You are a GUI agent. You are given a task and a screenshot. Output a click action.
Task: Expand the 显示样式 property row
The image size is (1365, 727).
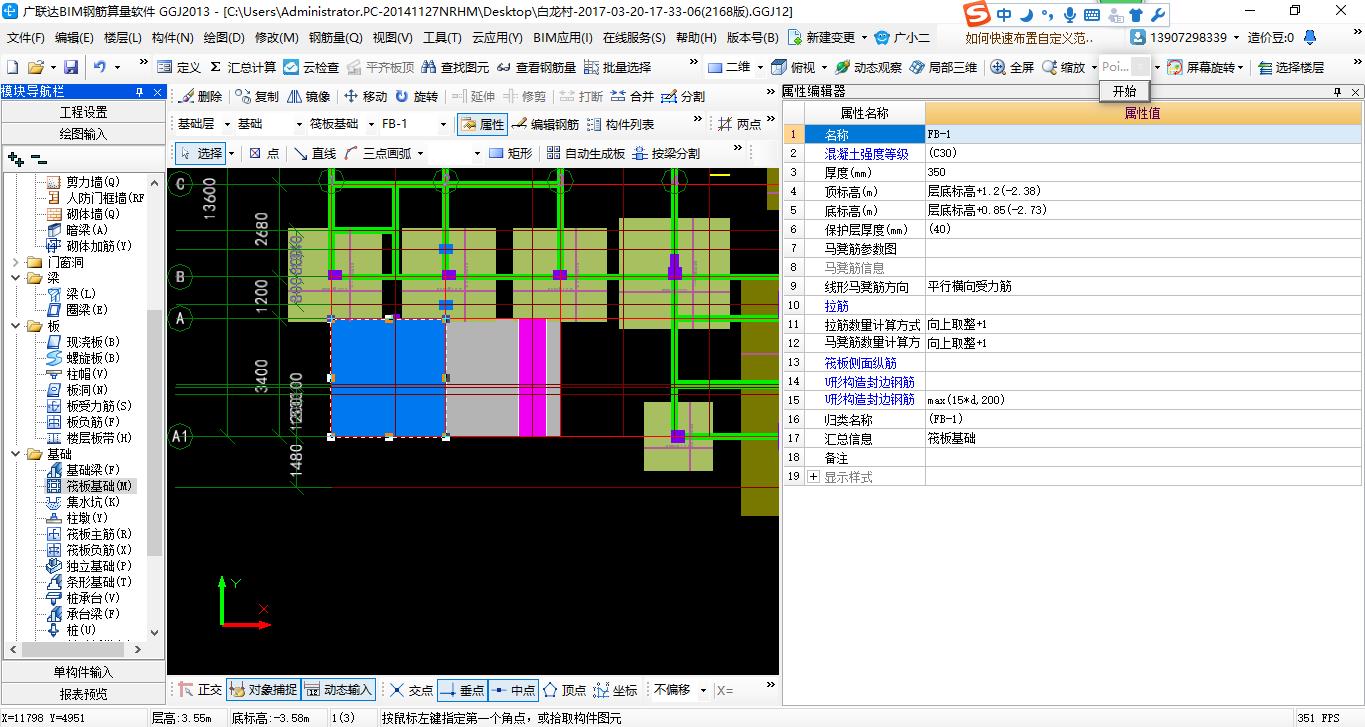pyautogui.click(x=813, y=477)
